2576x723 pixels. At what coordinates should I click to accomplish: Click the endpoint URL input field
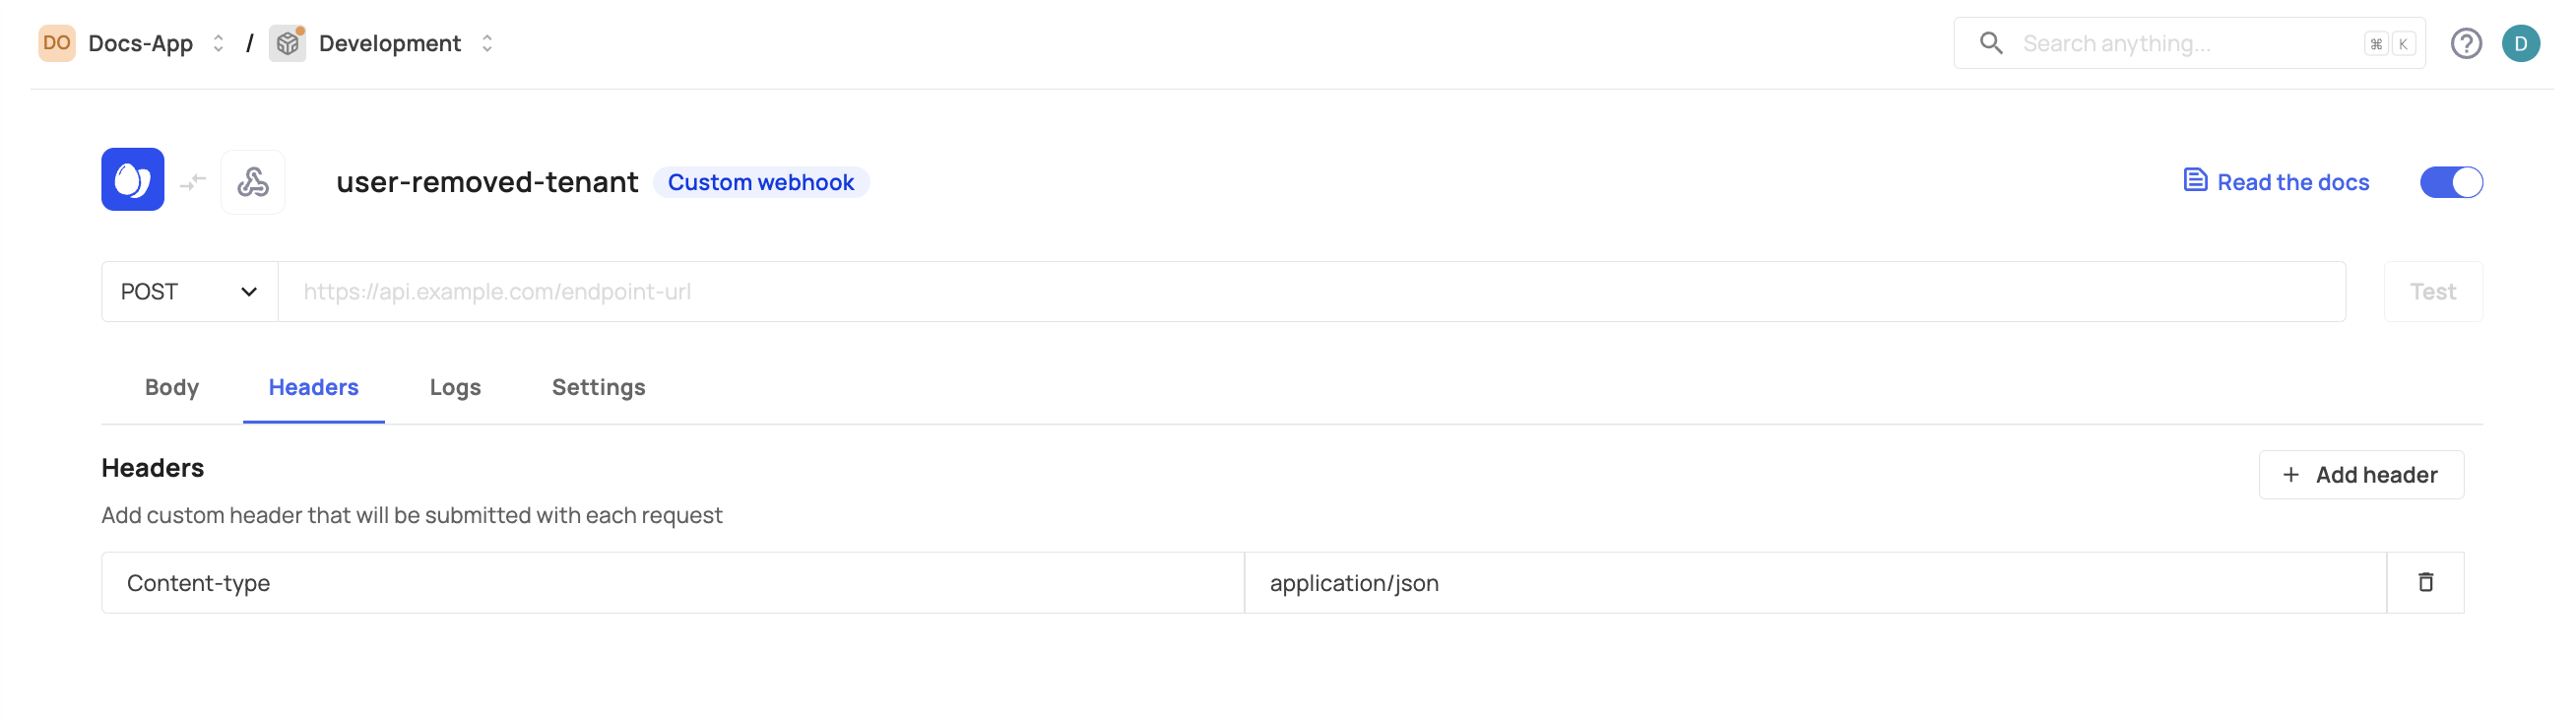pos(1310,292)
